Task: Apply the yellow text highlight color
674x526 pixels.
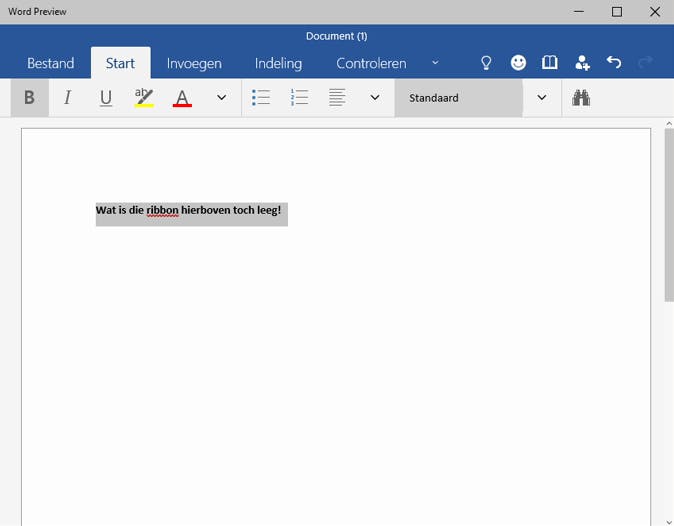Action: [144, 98]
